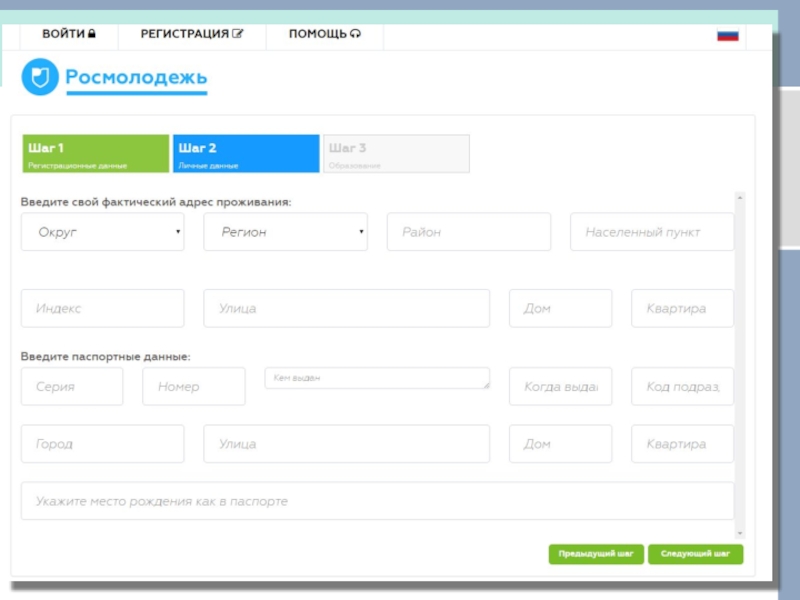Screen dimensions: 800x600
Task: Focus the Населенный пункт field
Action: click(651, 232)
